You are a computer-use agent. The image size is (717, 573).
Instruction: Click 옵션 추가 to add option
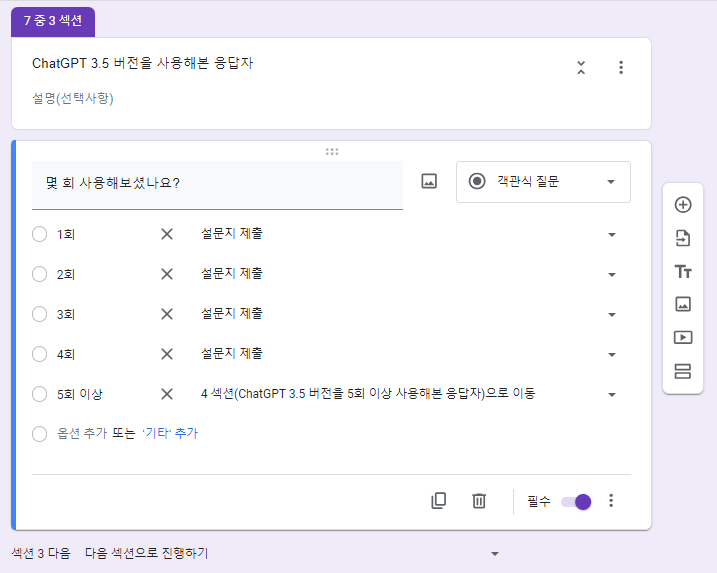[x=82, y=434]
